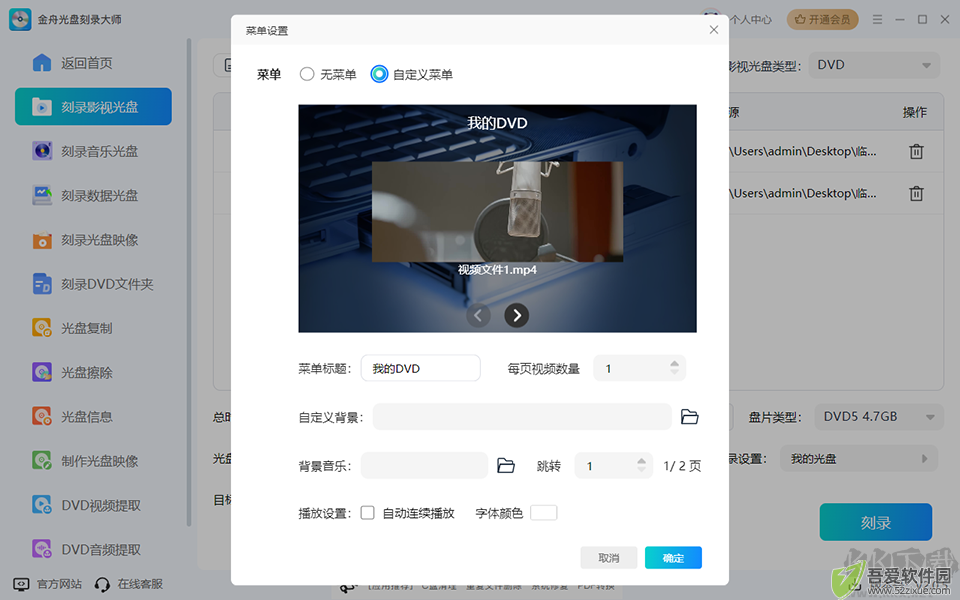Delete the first file row with trash icon
The height and width of the screenshot is (600, 960).
(916, 151)
